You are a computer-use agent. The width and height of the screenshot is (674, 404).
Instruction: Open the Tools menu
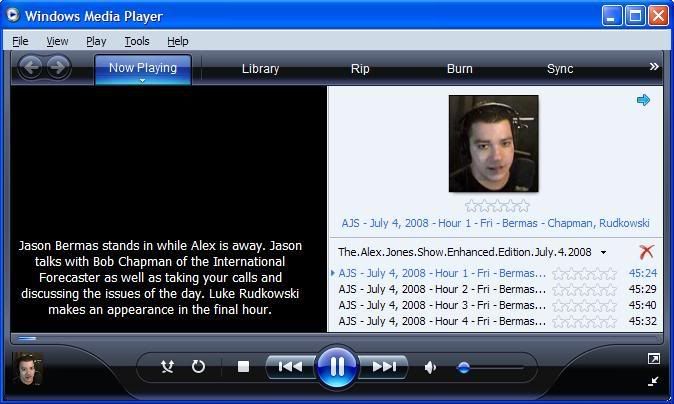coord(137,41)
